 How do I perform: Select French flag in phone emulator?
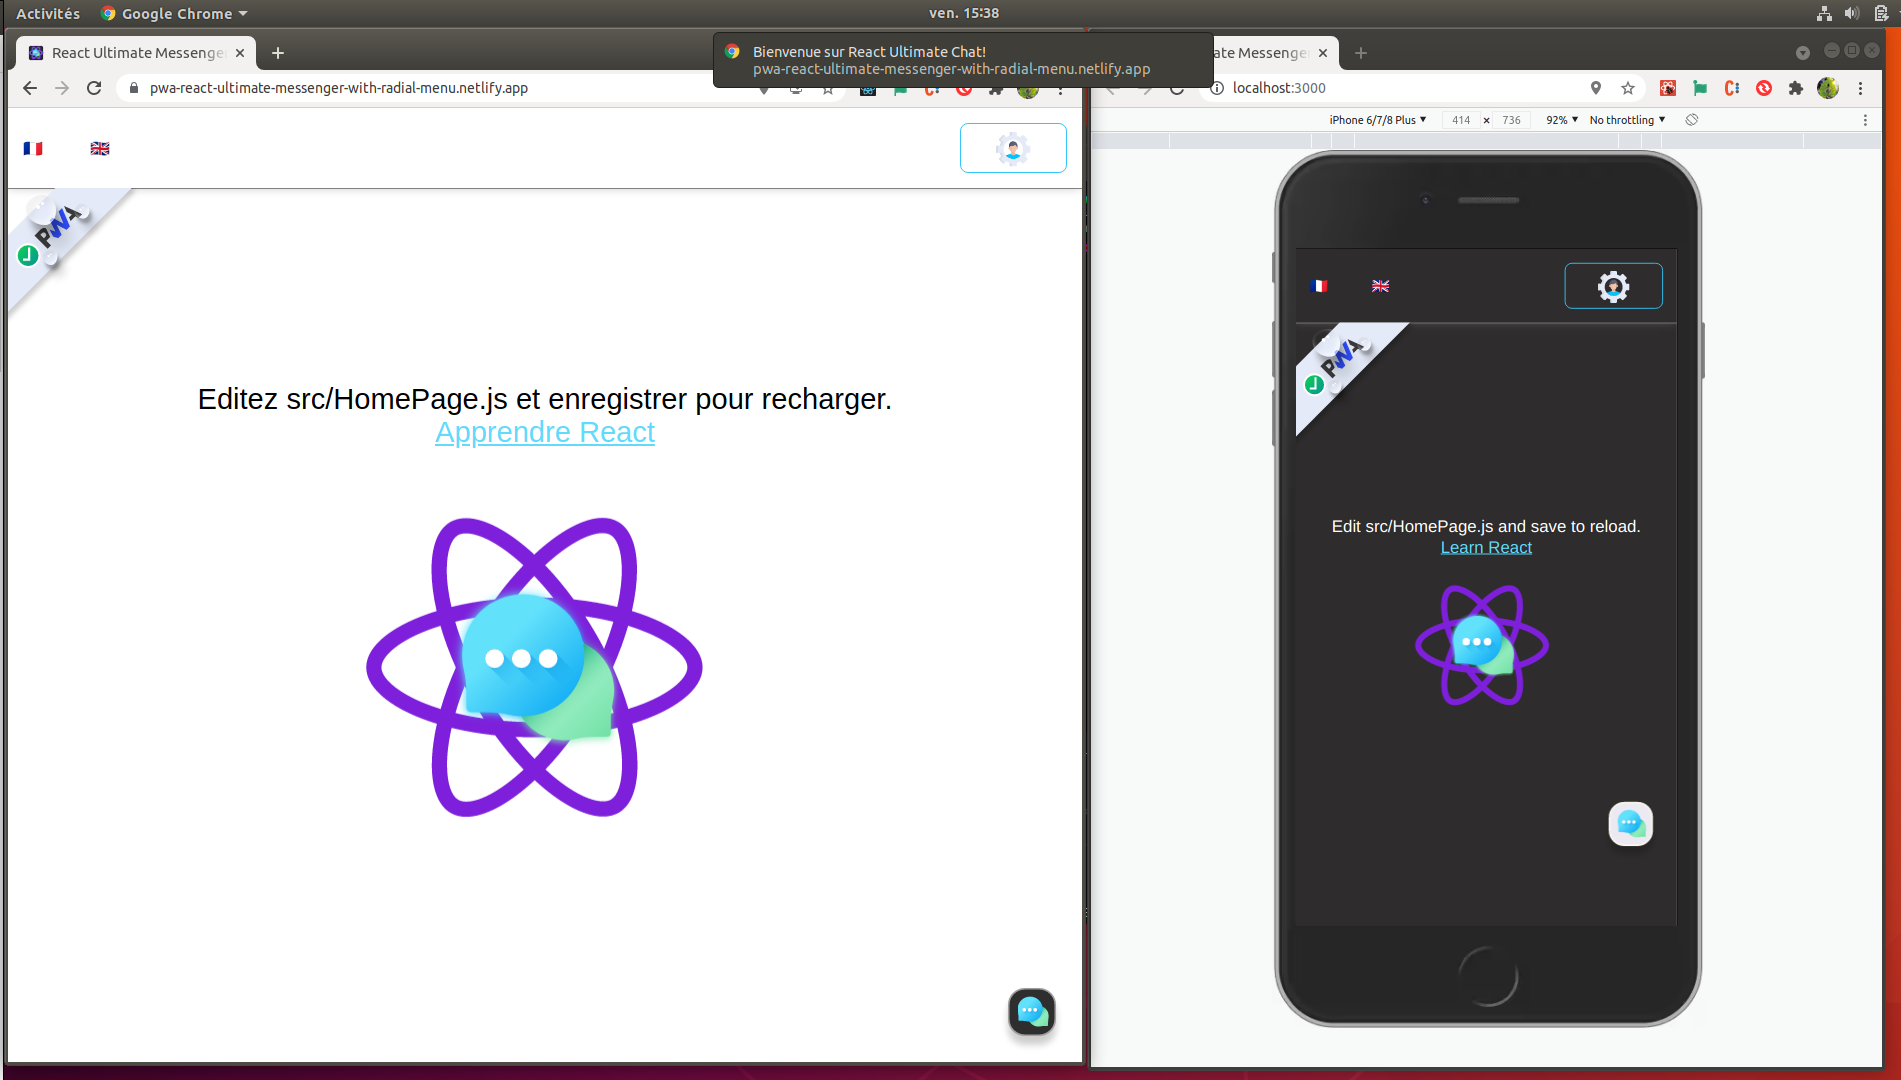(1318, 286)
